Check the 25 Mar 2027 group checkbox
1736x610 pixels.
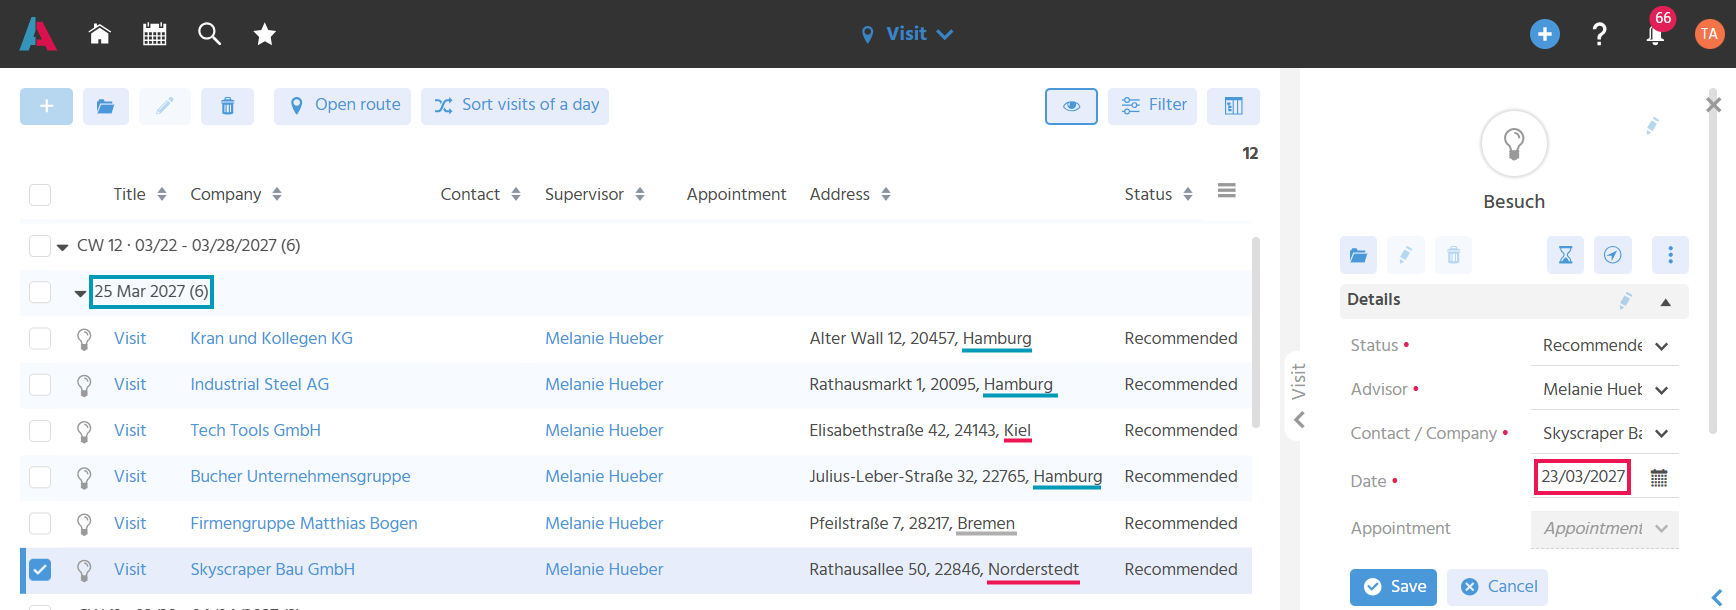40,292
